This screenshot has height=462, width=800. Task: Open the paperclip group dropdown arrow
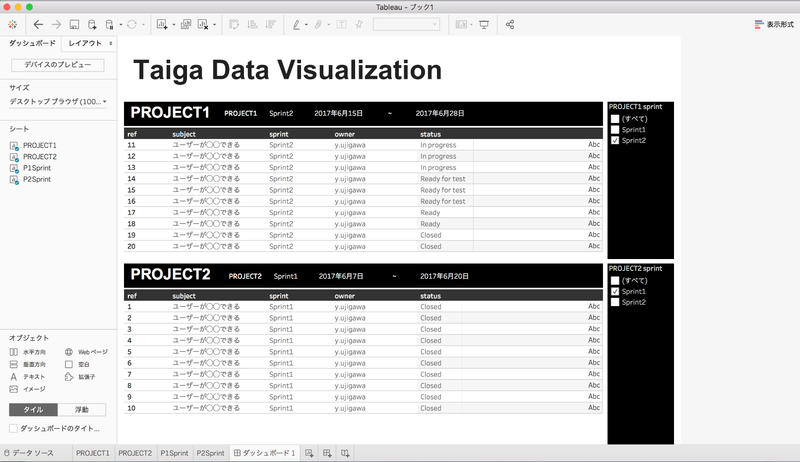pos(329,24)
